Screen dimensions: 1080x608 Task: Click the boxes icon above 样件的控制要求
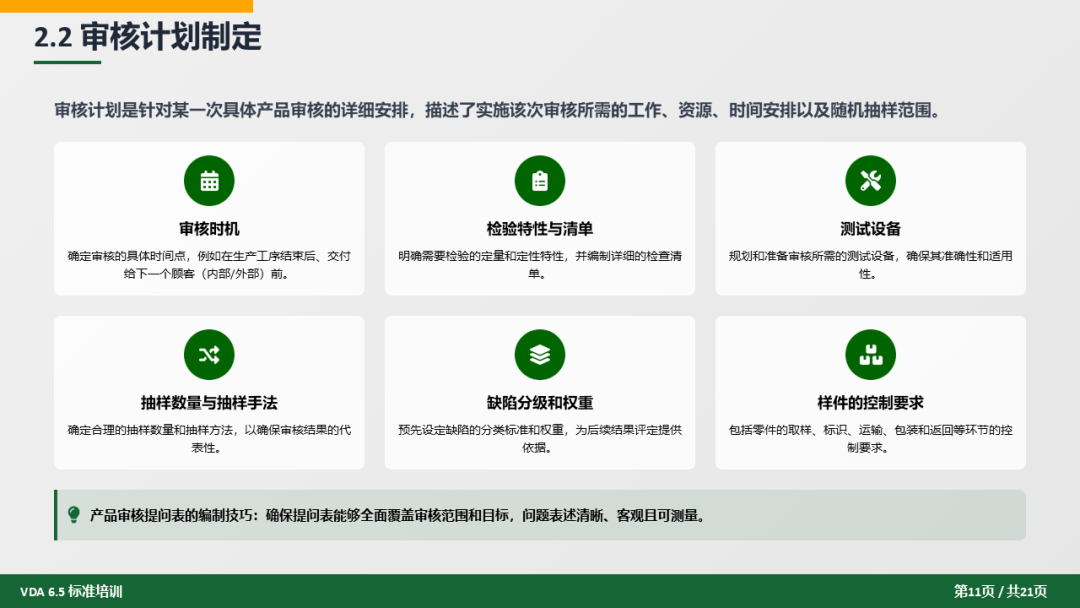click(870, 355)
